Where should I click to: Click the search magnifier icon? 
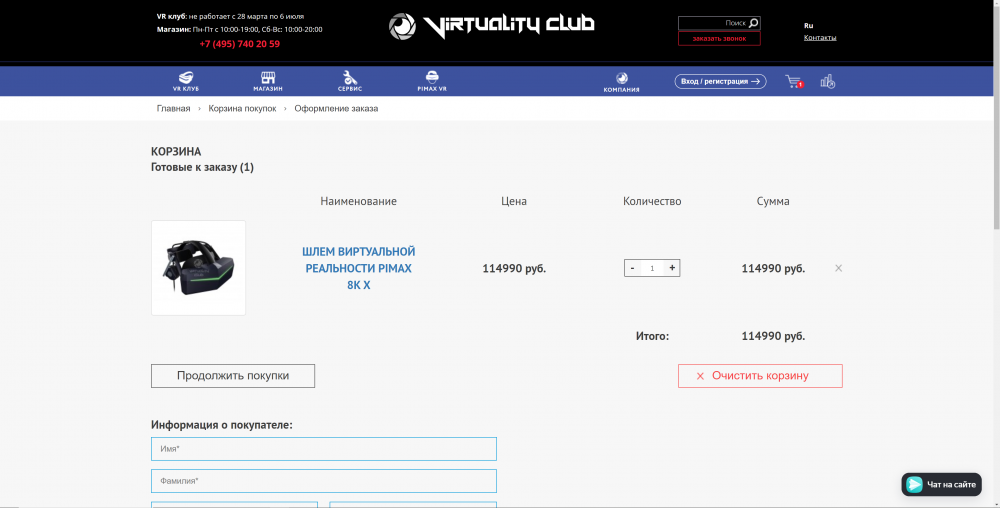[753, 23]
